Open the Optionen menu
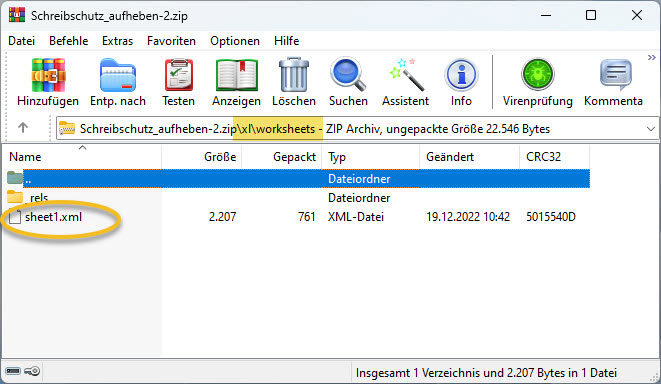The width and height of the screenshot is (661, 384). point(235,41)
